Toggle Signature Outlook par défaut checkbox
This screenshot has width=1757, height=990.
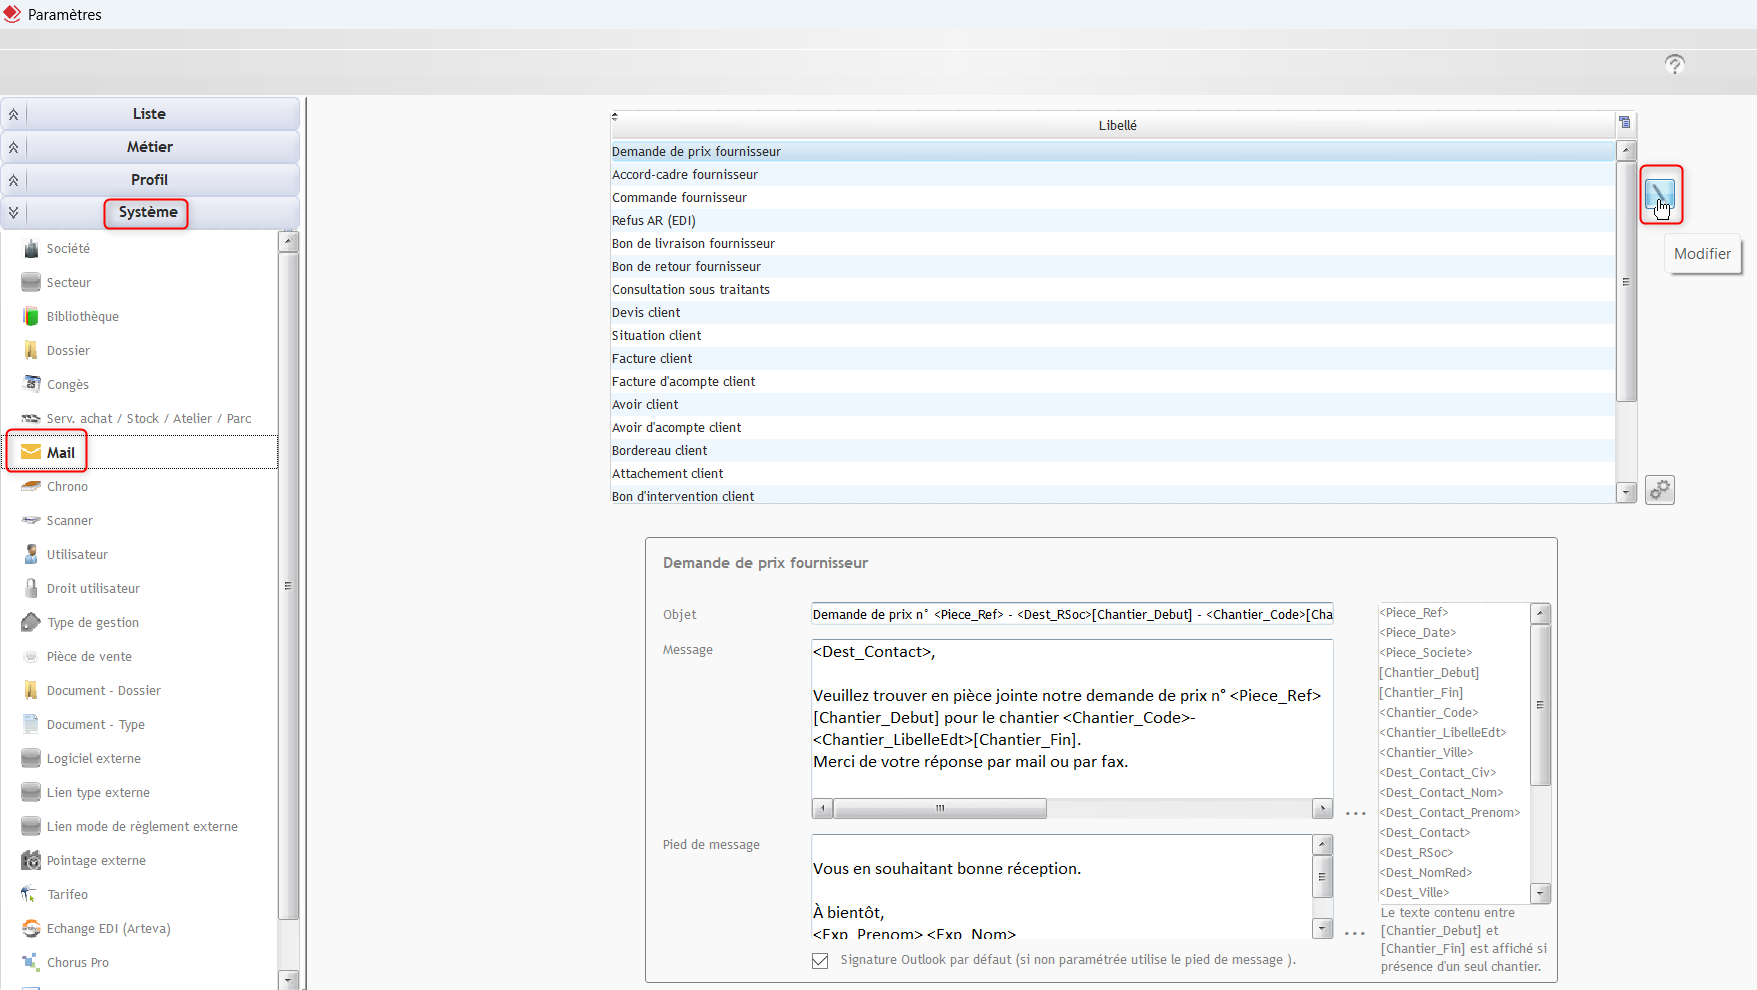coord(820,960)
